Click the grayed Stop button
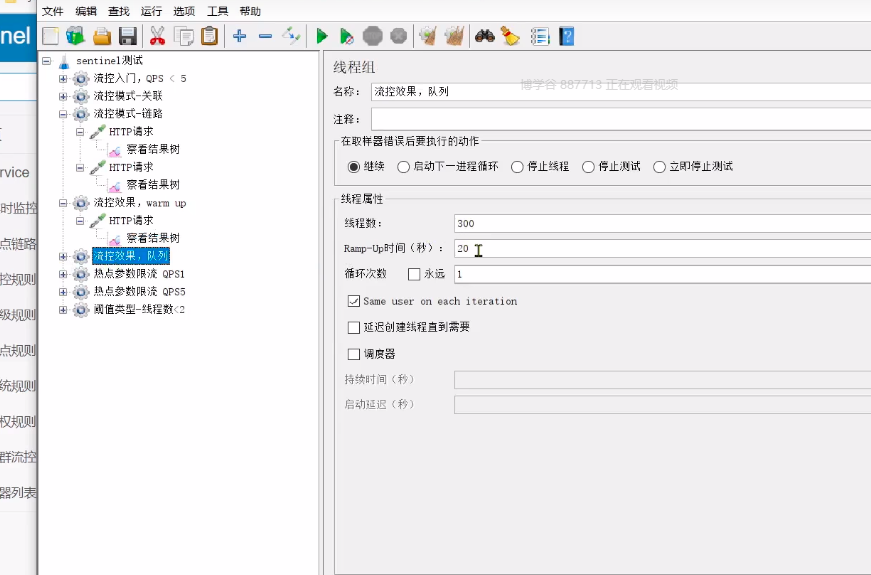The height and width of the screenshot is (575, 871). [x=373, y=37]
